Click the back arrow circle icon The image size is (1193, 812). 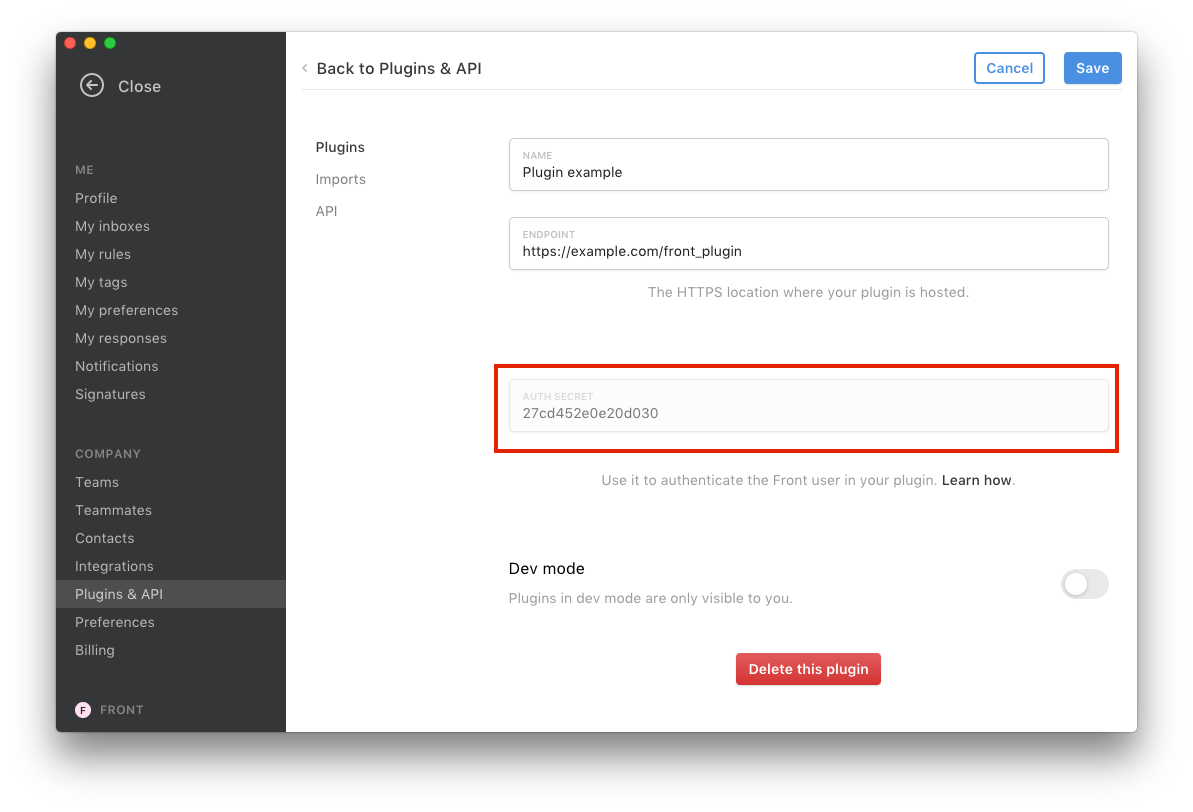pos(92,85)
